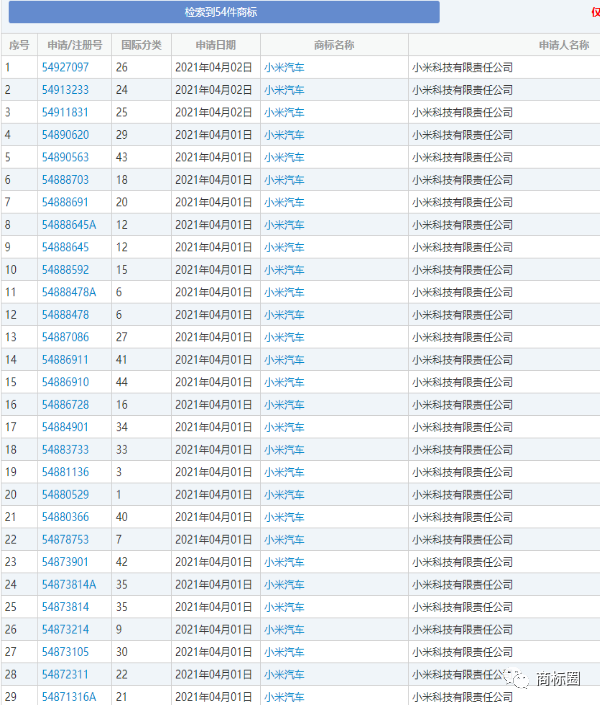600x706 pixels.
Task: Click the 商标名称 column header
Action: [334, 45]
